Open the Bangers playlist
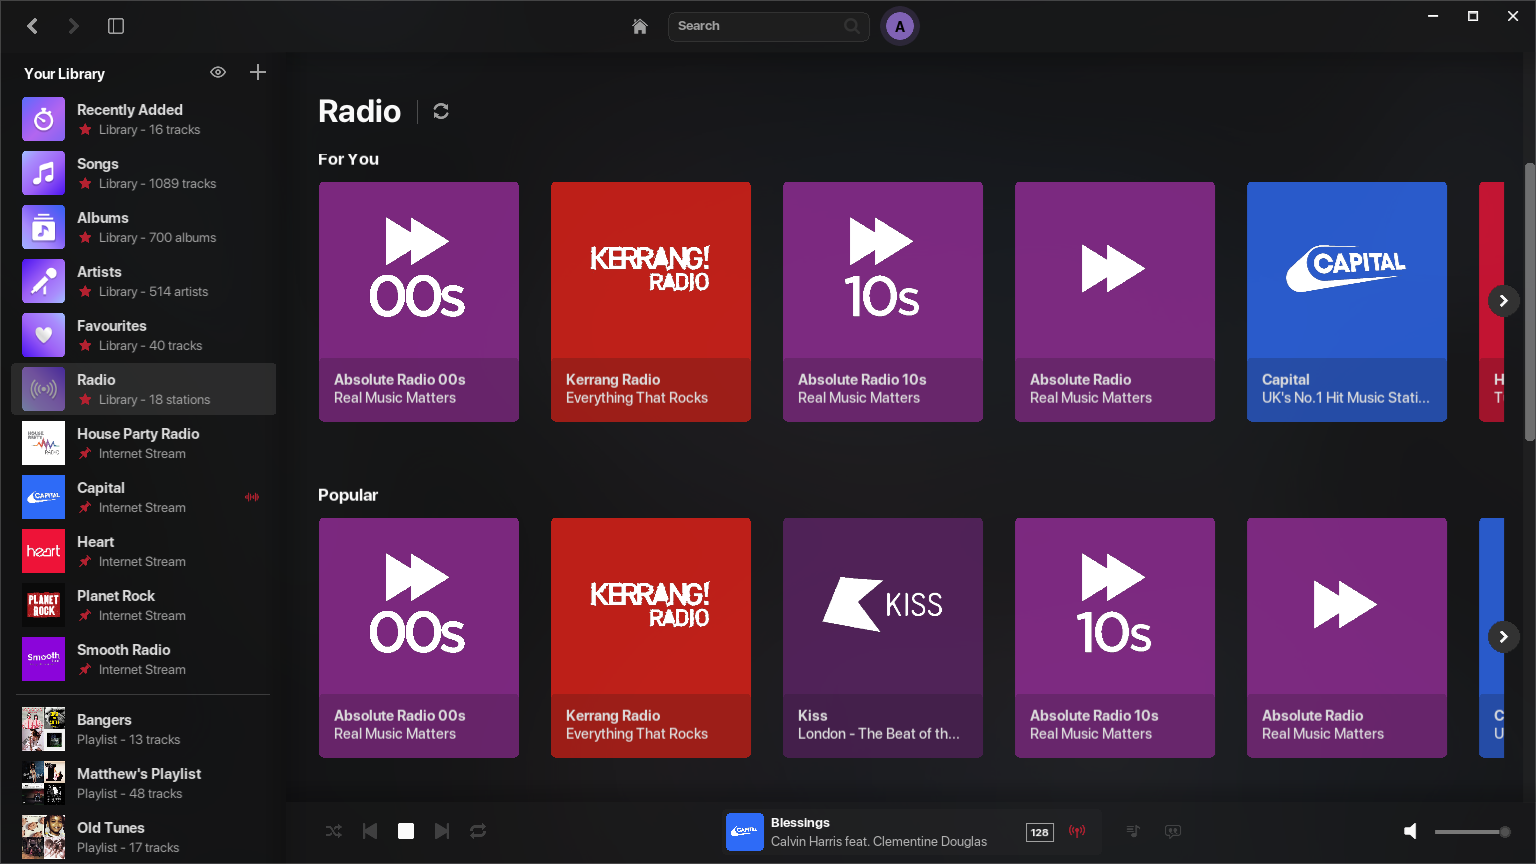Screen dimensions: 1536x864 pos(143,729)
